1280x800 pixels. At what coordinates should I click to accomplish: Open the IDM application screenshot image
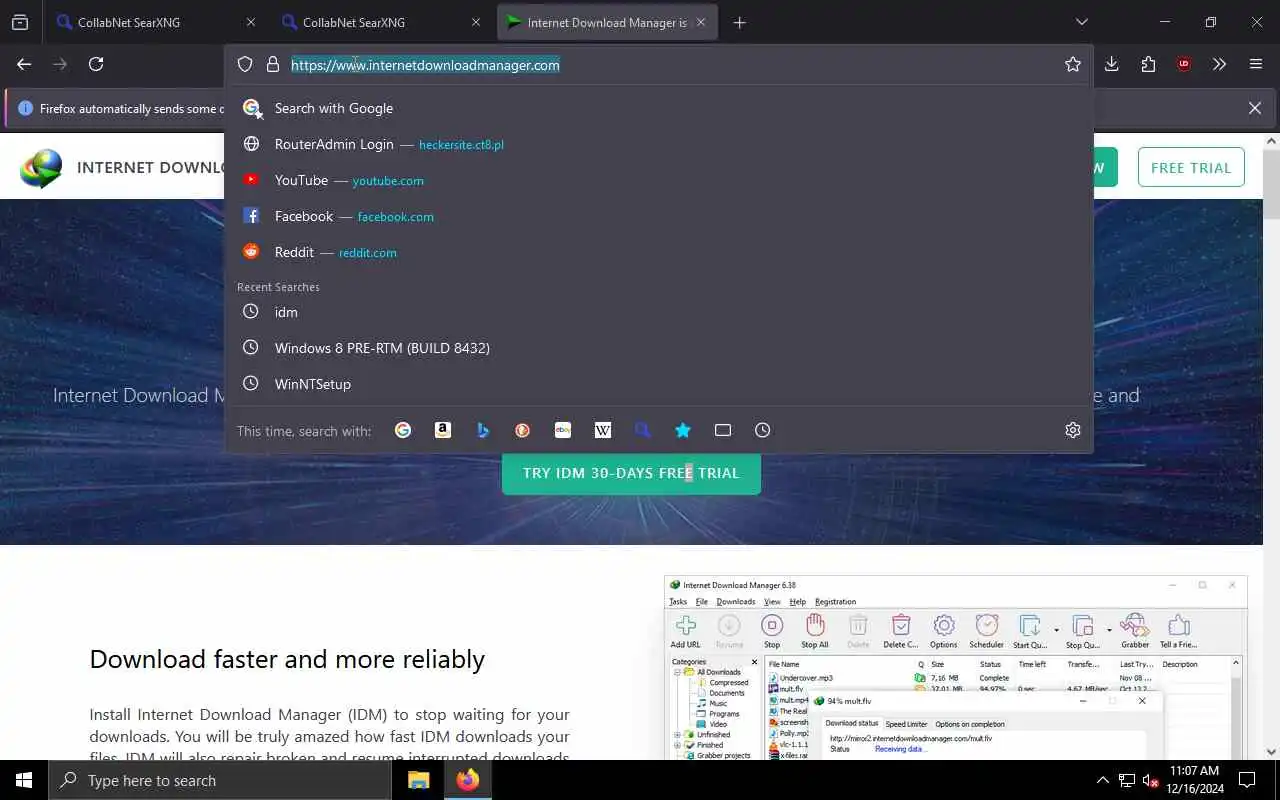click(x=955, y=668)
